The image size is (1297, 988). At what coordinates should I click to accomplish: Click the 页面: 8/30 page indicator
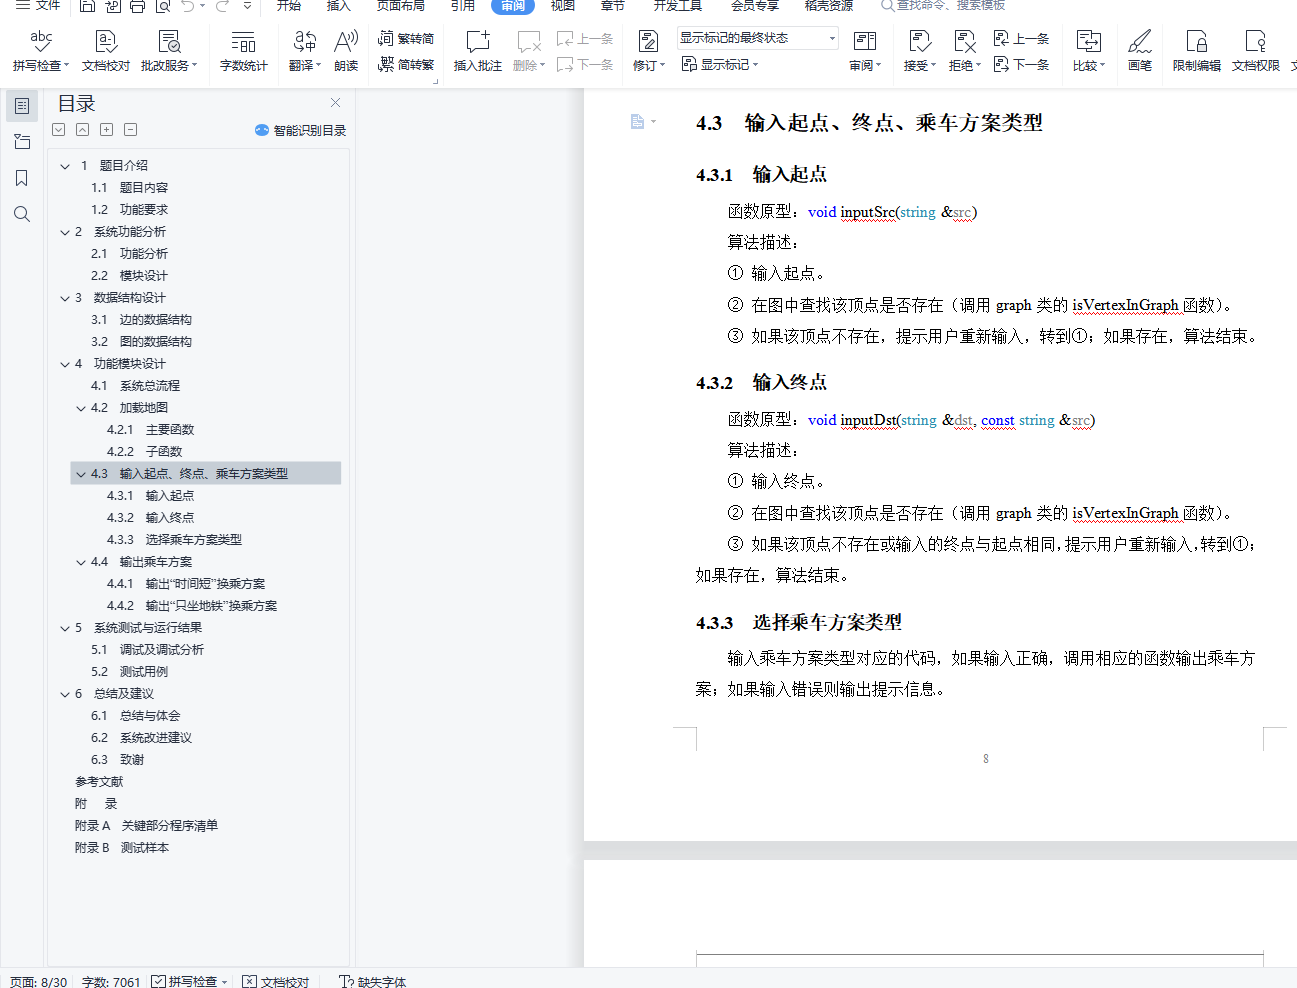pyautogui.click(x=39, y=982)
